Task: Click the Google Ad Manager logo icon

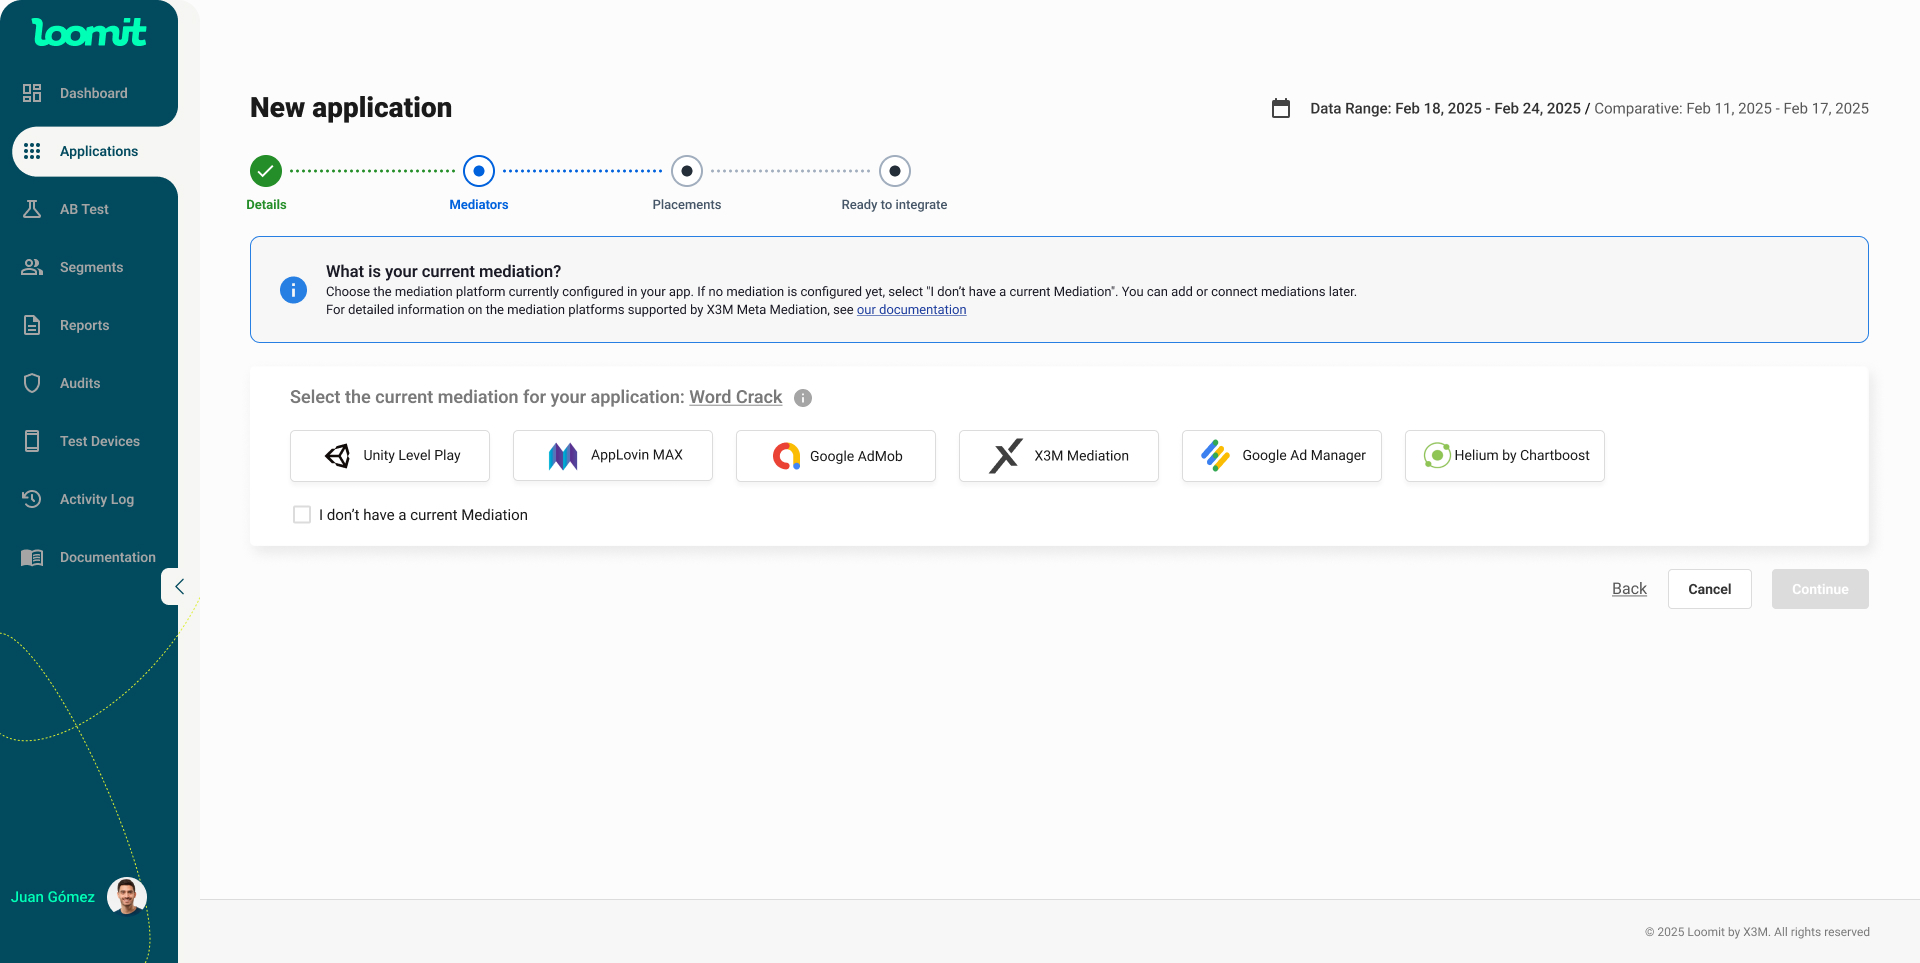Action: coord(1215,456)
